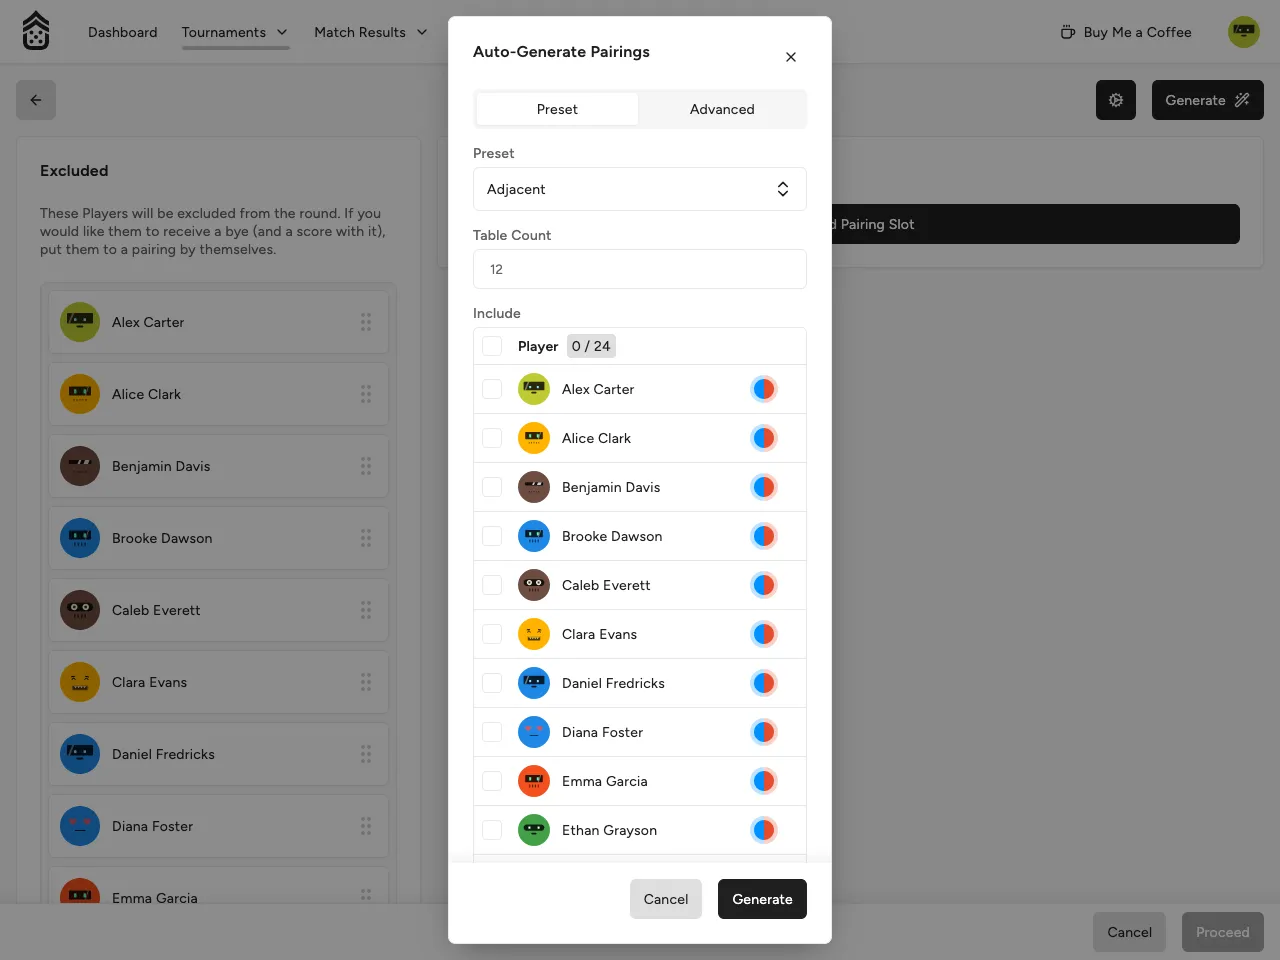Viewport: 1280px width, 960px height.
Task: Click Emma Garcia's red-blue color indicator
Action: click(x=764, y=781)
